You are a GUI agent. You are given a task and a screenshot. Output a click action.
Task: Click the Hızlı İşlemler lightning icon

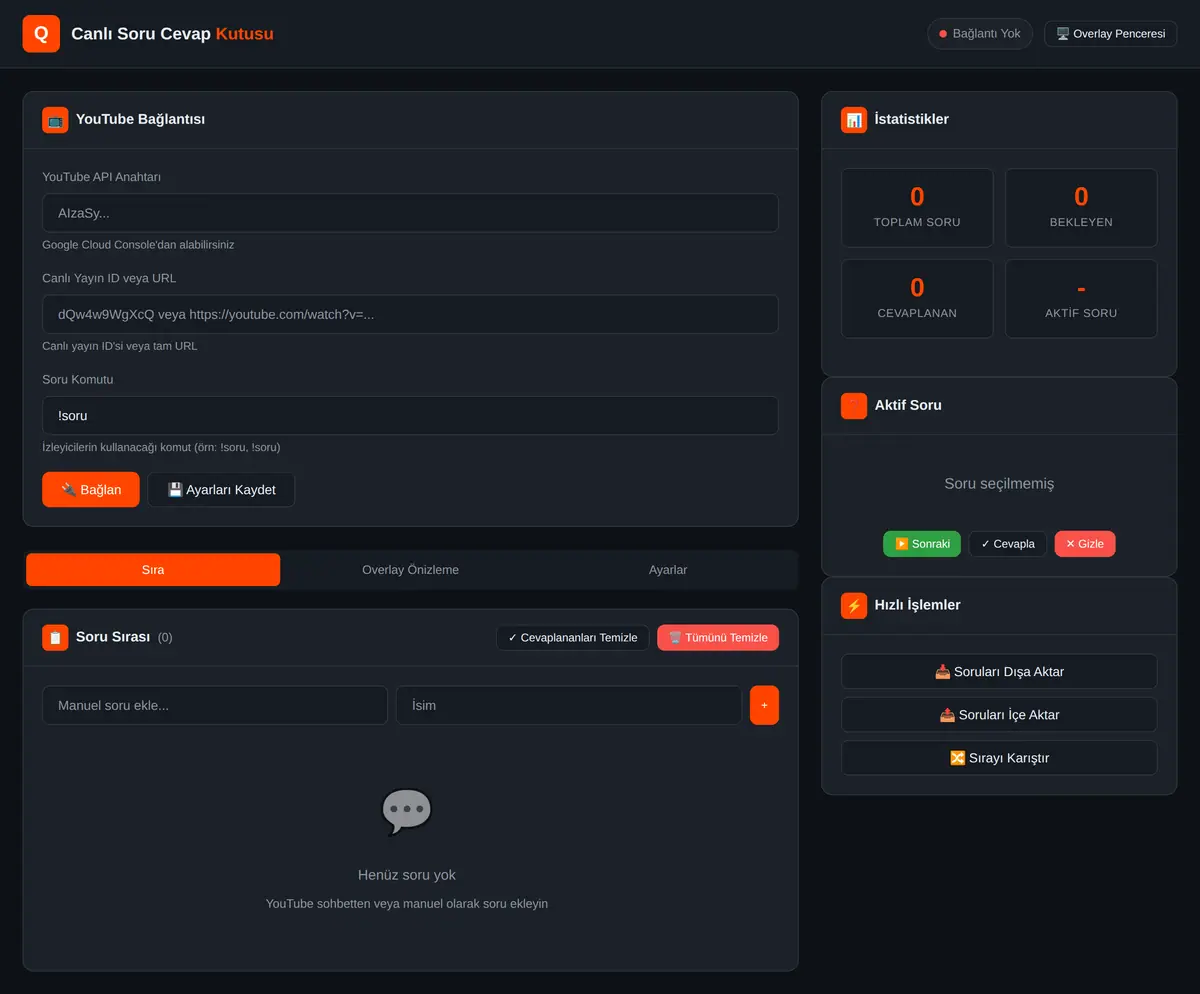coord(854,605)
